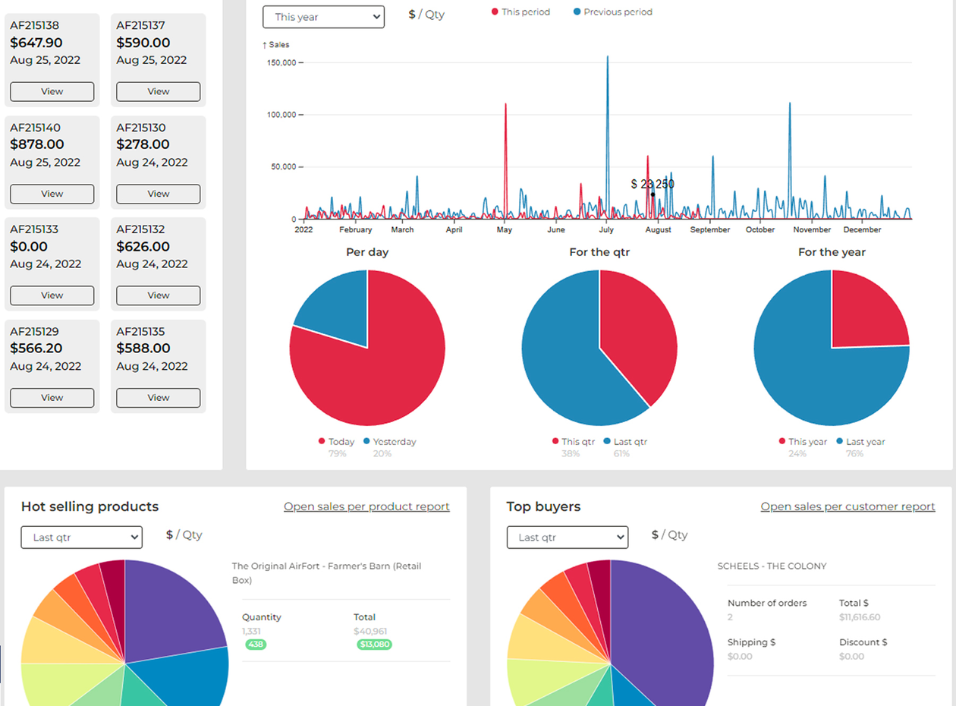The height and width of the screenshot is (706, 956).
Task: View order AF215138
Action: [51, 91]
